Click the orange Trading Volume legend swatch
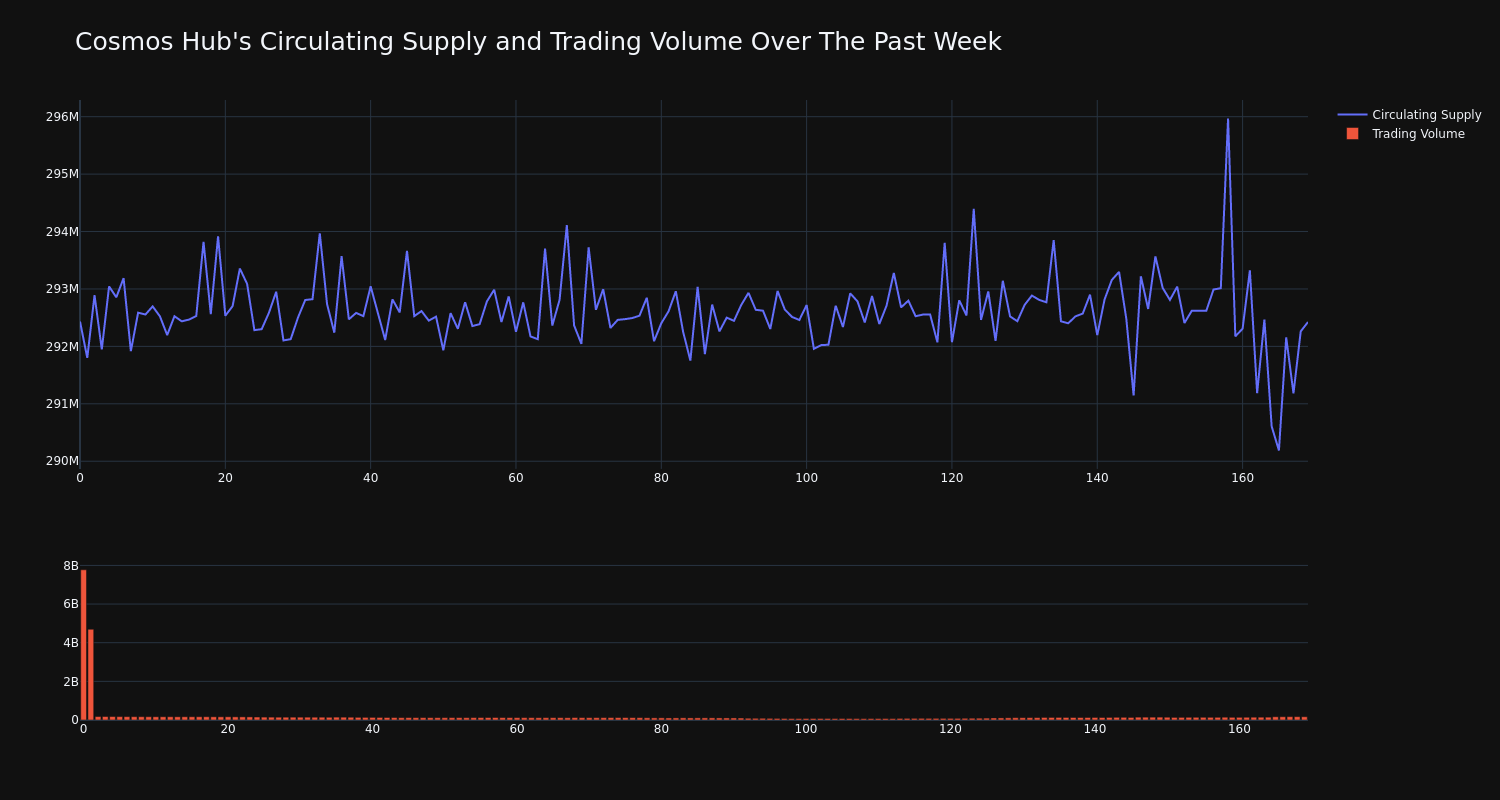Viewport: 1500px width, 800px height. click(1352, 134)
